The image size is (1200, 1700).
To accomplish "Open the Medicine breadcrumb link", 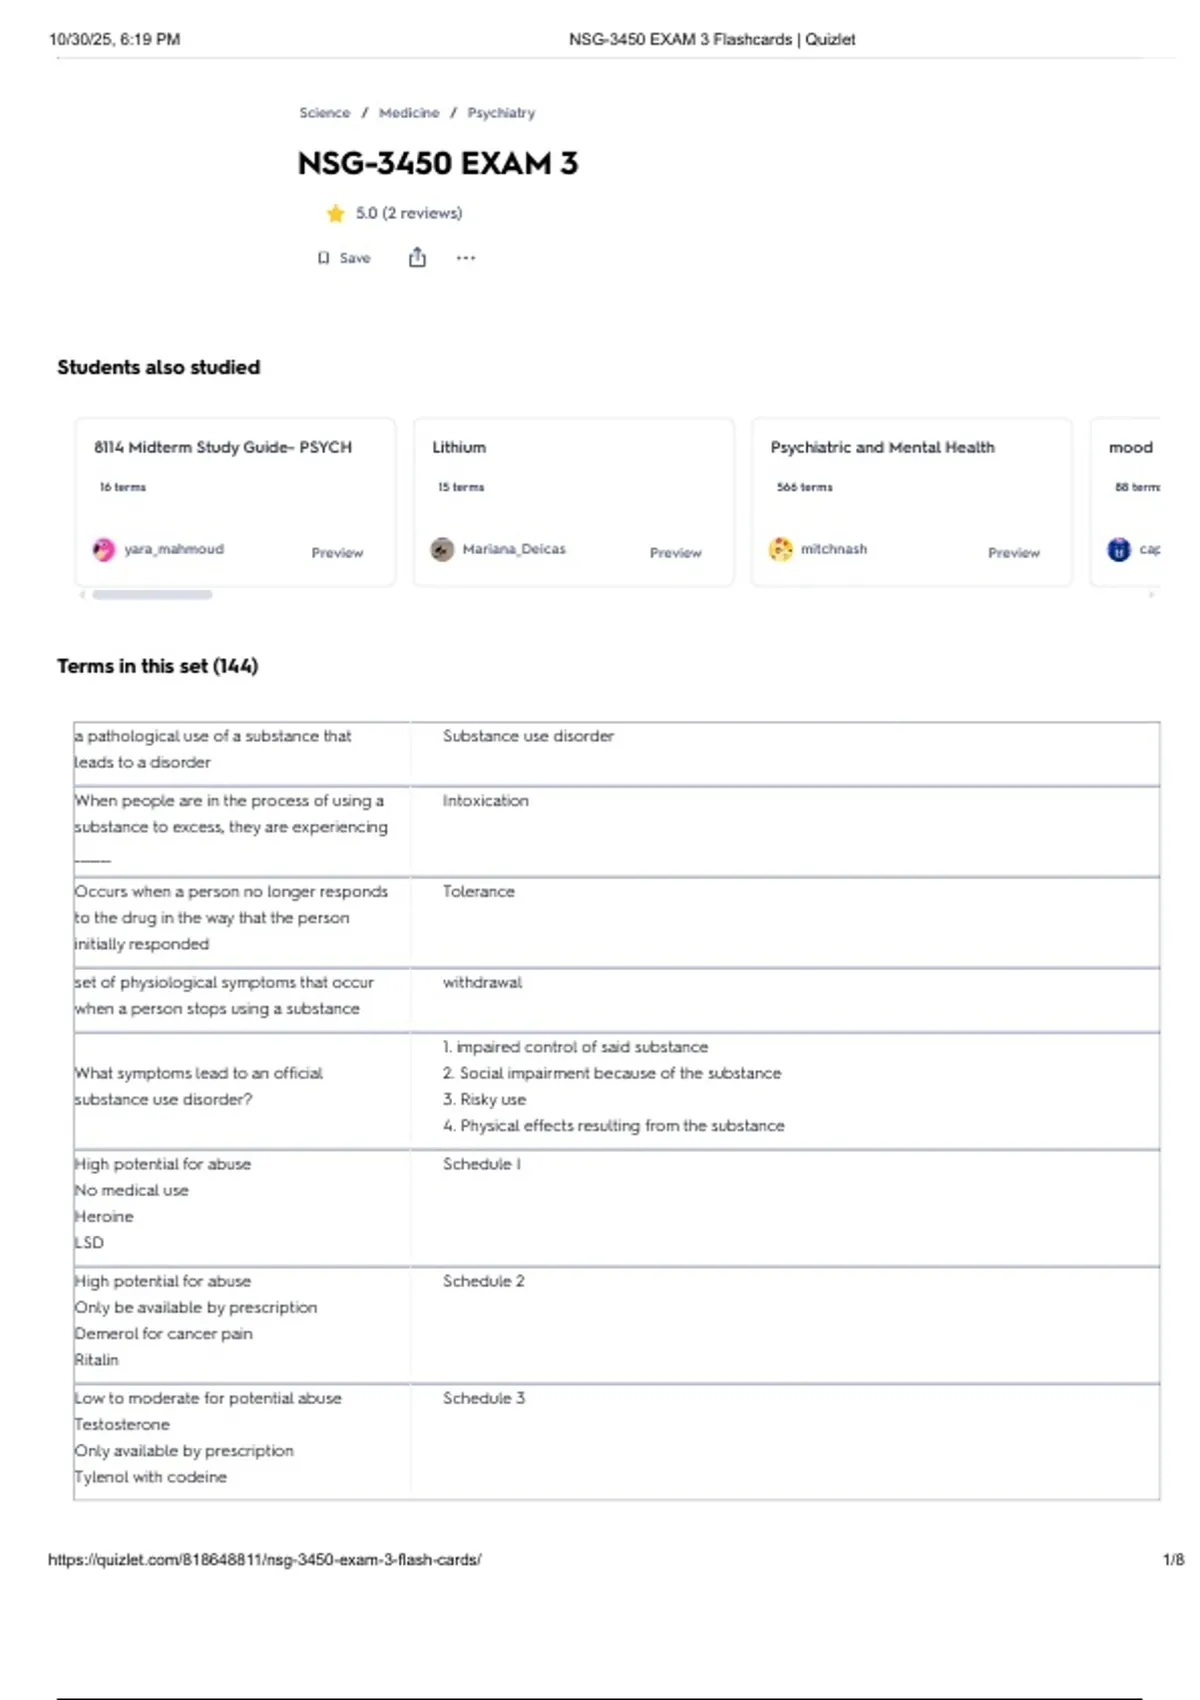I will click(x=409, y=113).
